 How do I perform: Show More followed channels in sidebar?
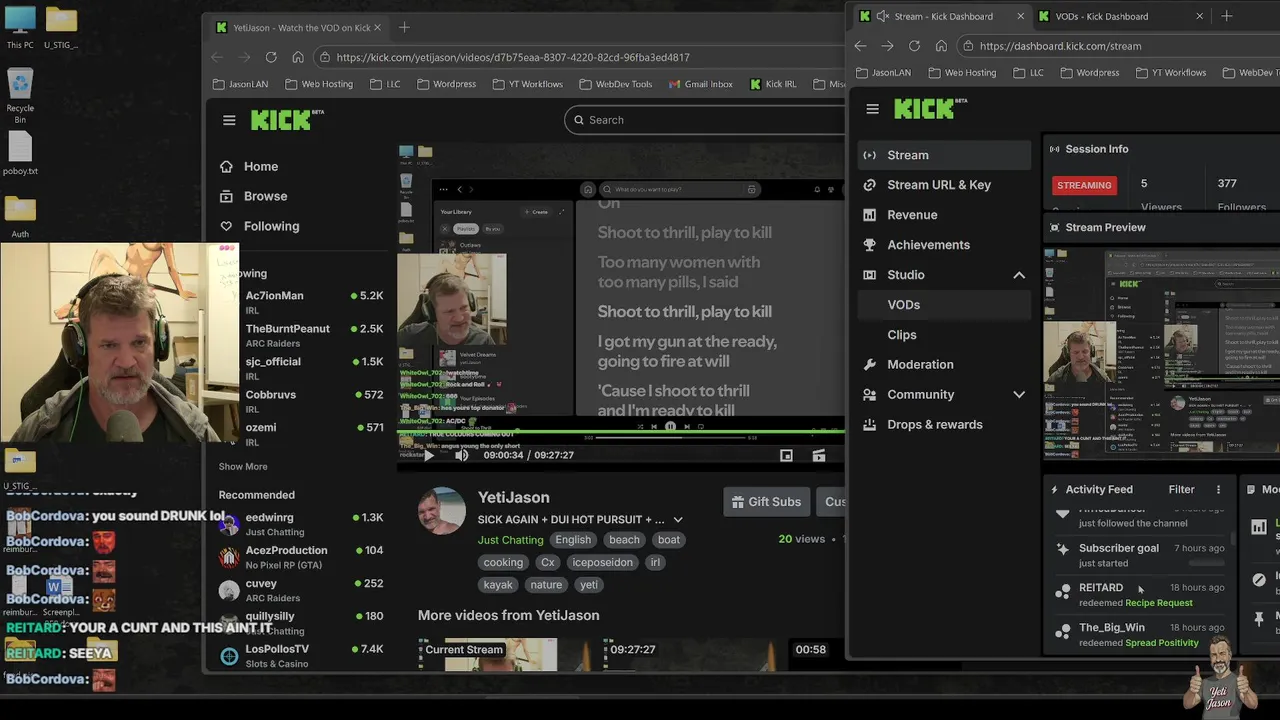(x=243, y=467)
